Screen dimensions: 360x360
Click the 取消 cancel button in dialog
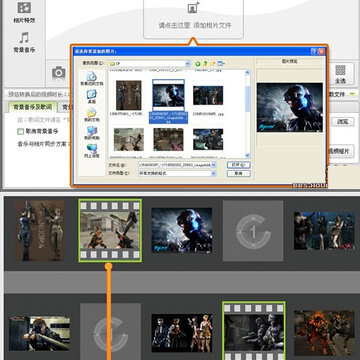pos(238,173)
